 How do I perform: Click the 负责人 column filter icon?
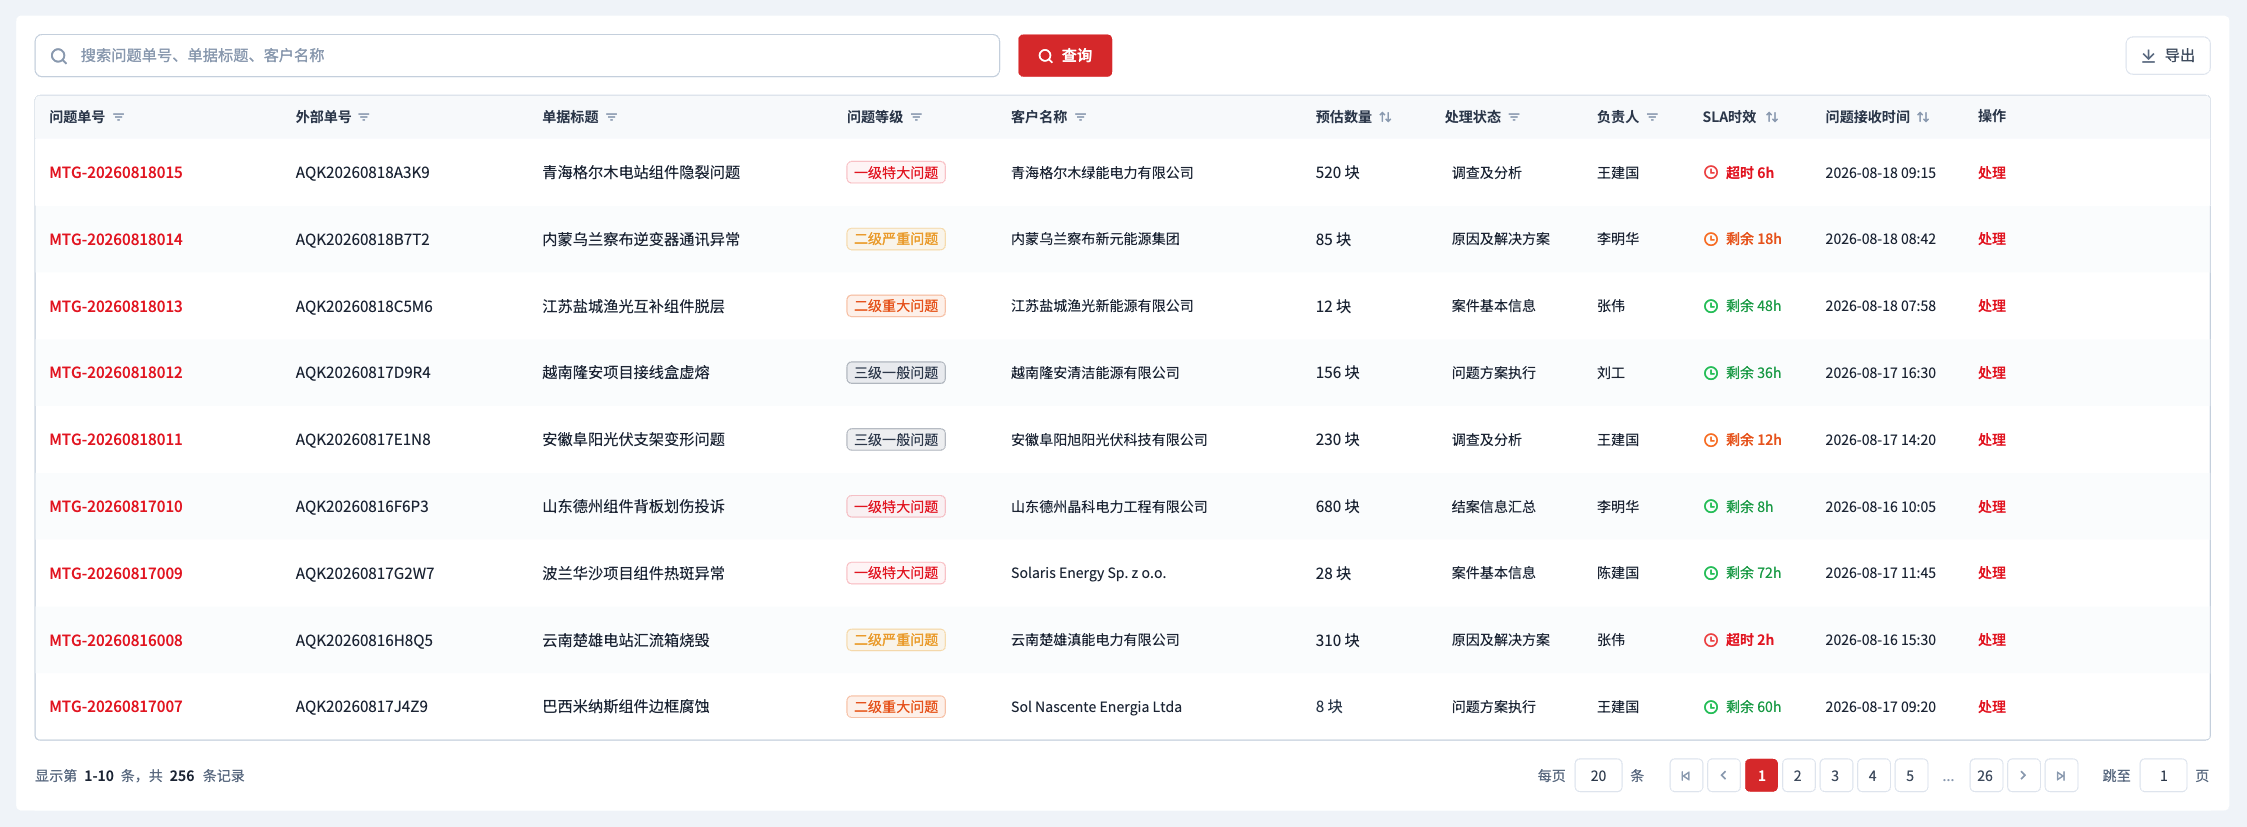pyautogui.click(x=1652, y=117)
